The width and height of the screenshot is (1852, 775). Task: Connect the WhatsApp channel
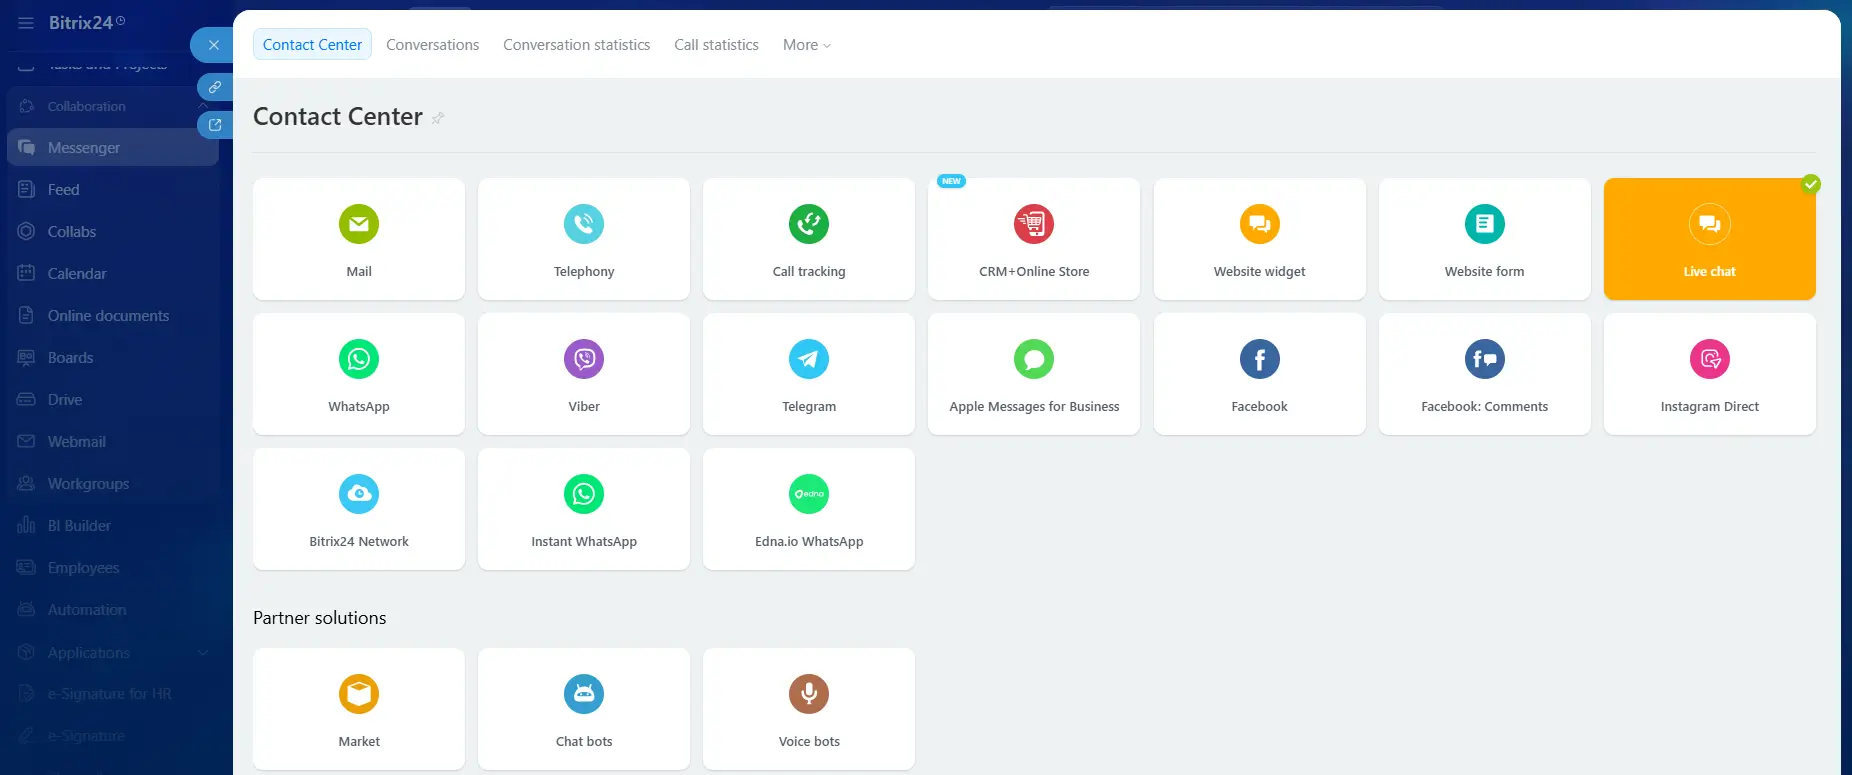pyautogui.click(x=359, y=374)
